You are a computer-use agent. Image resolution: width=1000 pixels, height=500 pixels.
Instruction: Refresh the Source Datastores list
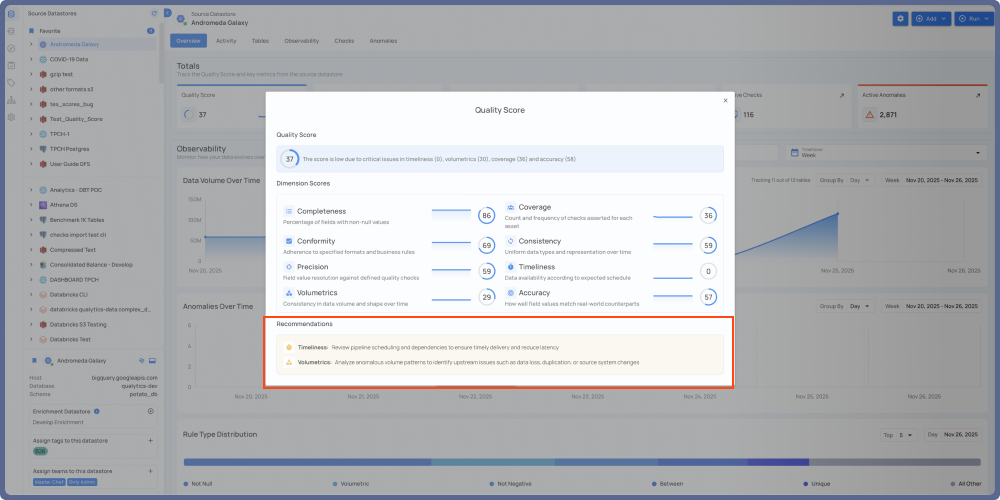[152, 13]
